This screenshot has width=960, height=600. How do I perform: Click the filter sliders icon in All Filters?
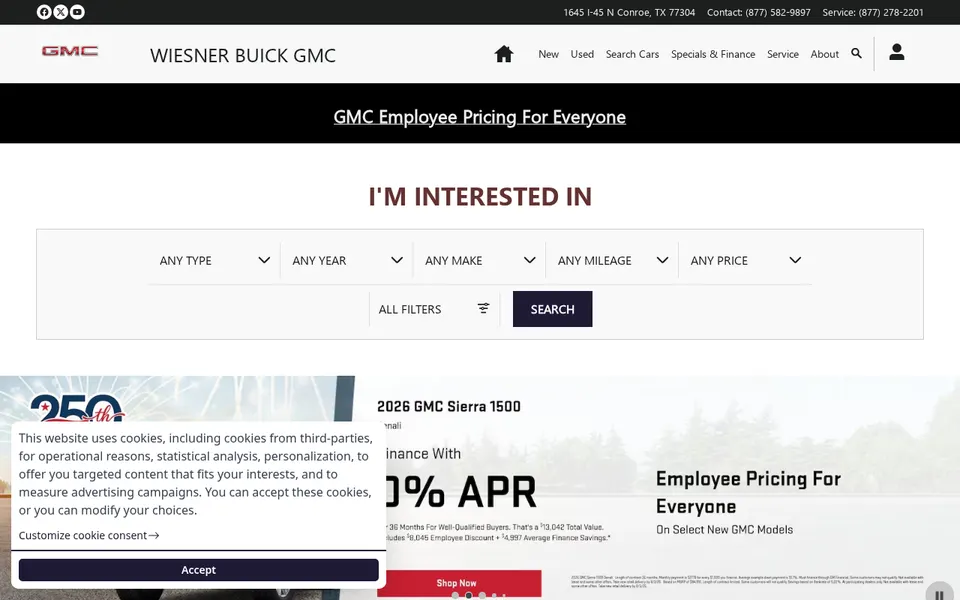tap(483, 309)
